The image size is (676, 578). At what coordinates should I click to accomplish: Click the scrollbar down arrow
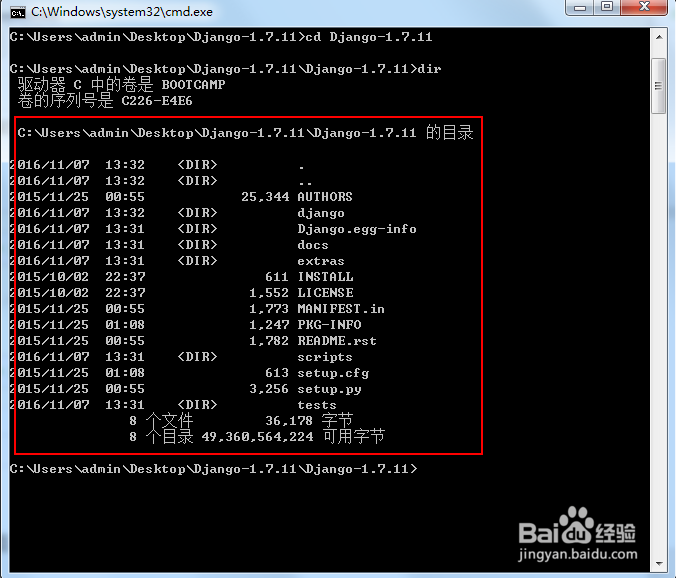(659, 563)
